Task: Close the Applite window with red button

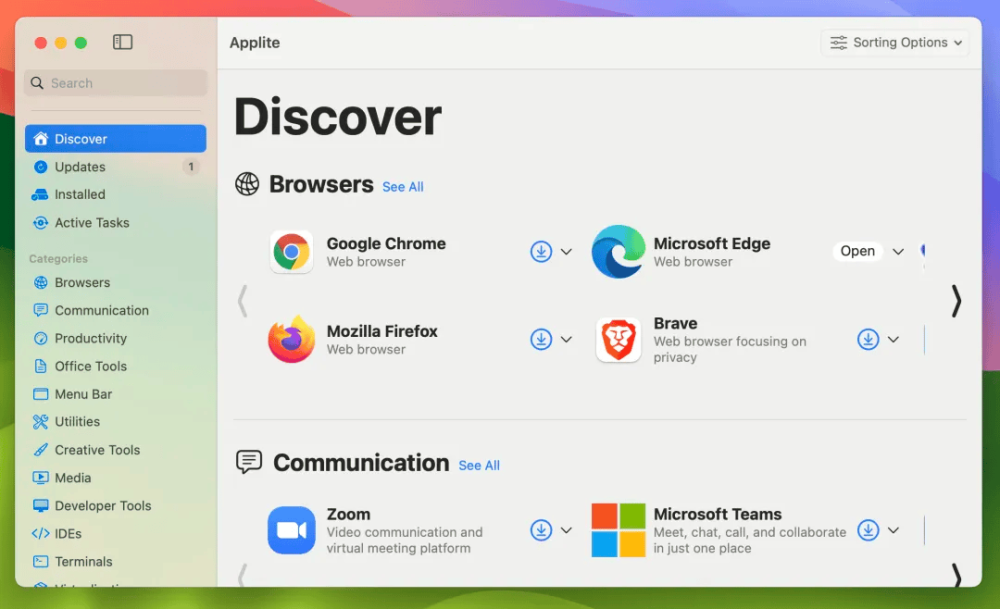Action: [41, 43]
